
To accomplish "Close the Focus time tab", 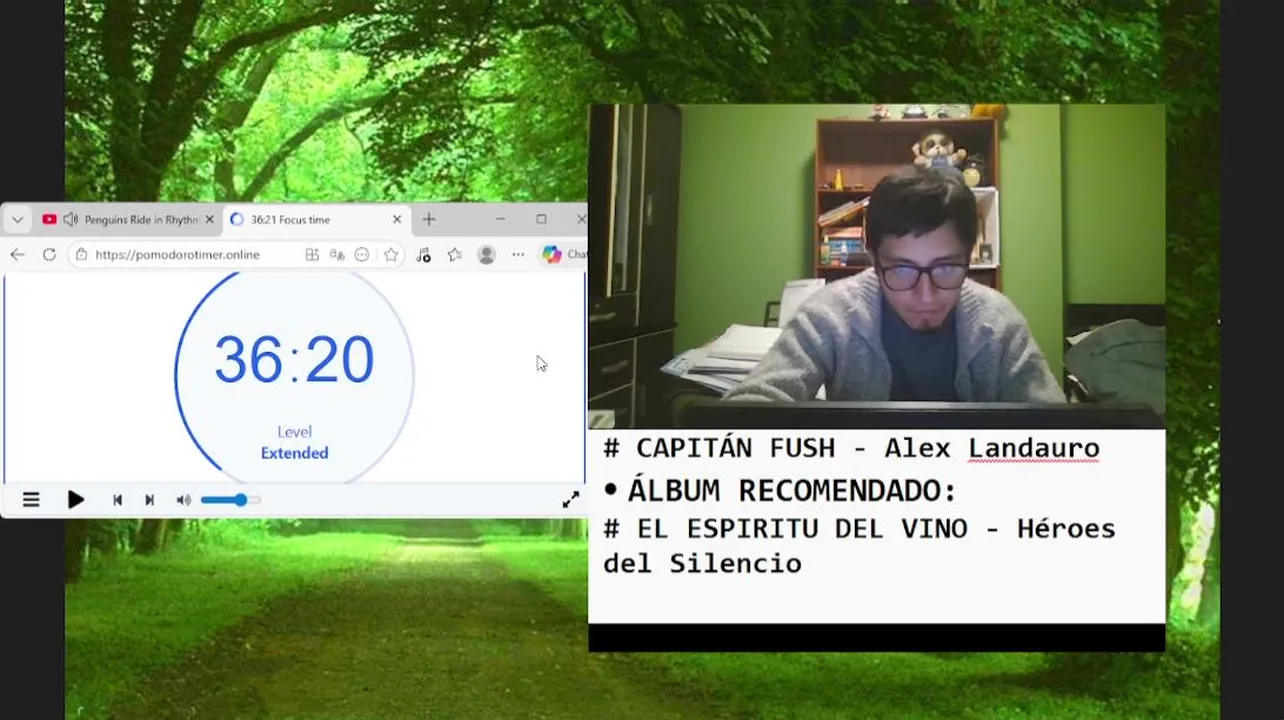I will click(397, 219).
